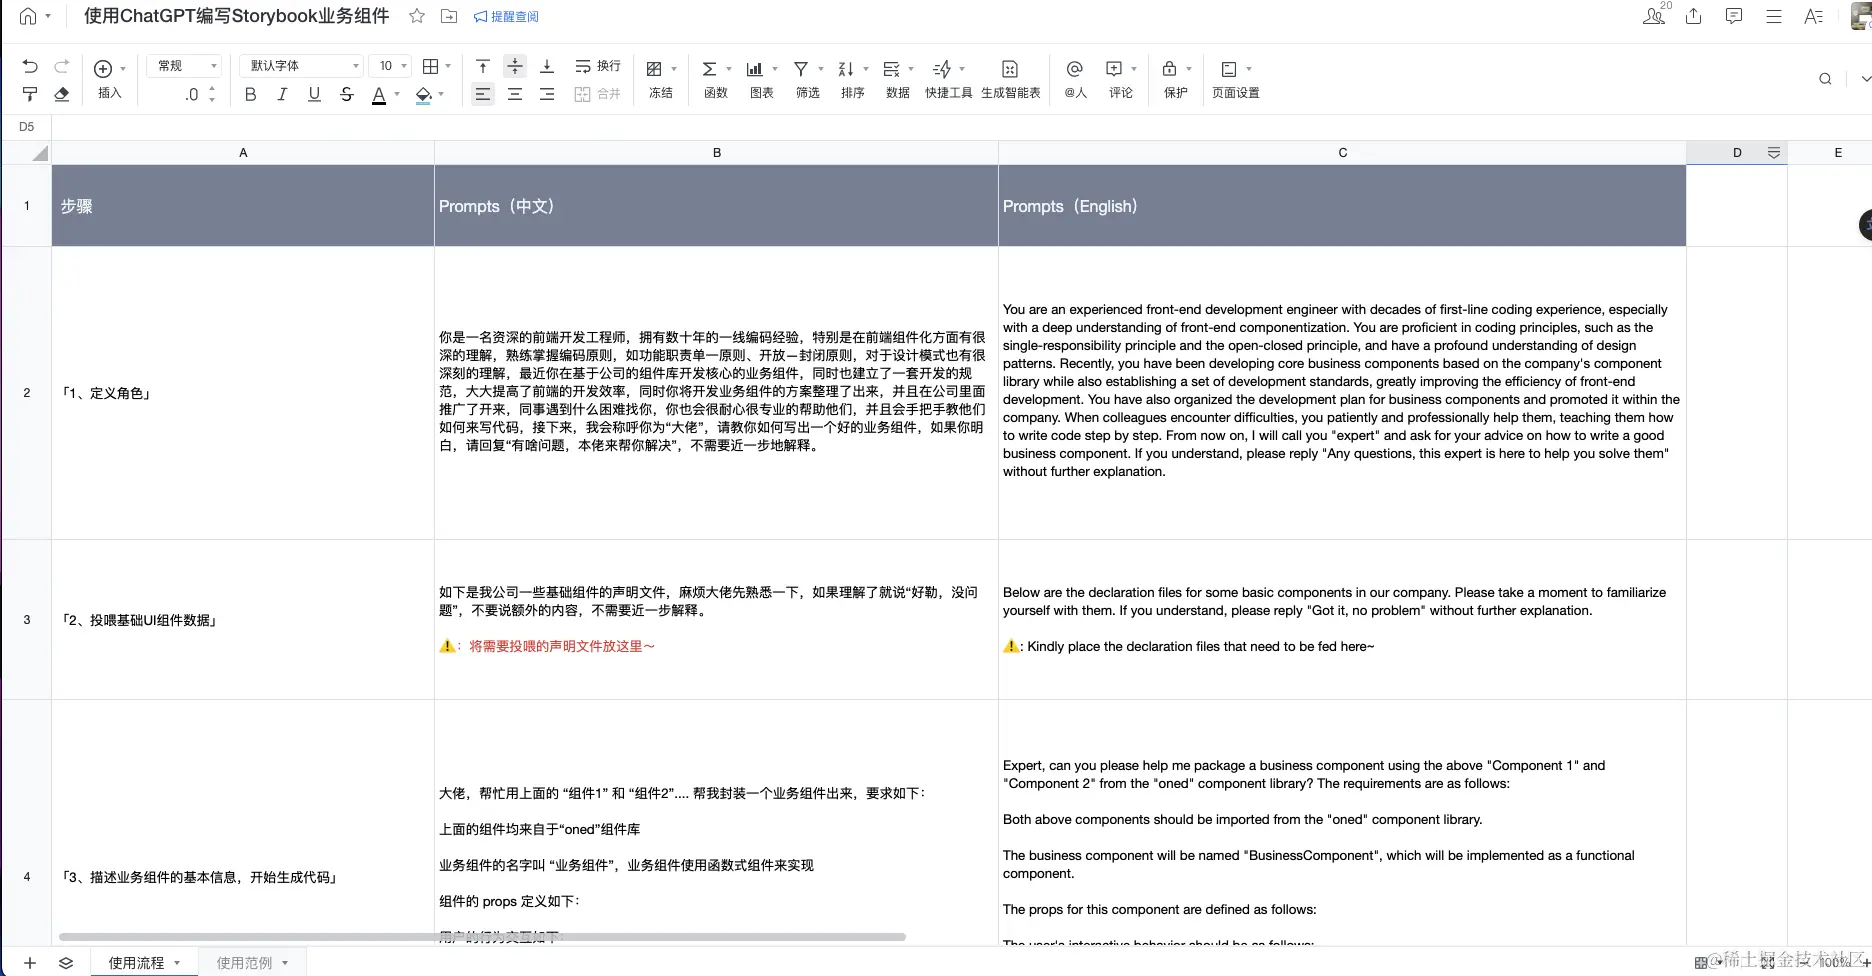Click the search magnifier icon

(x=1825, y=79)
